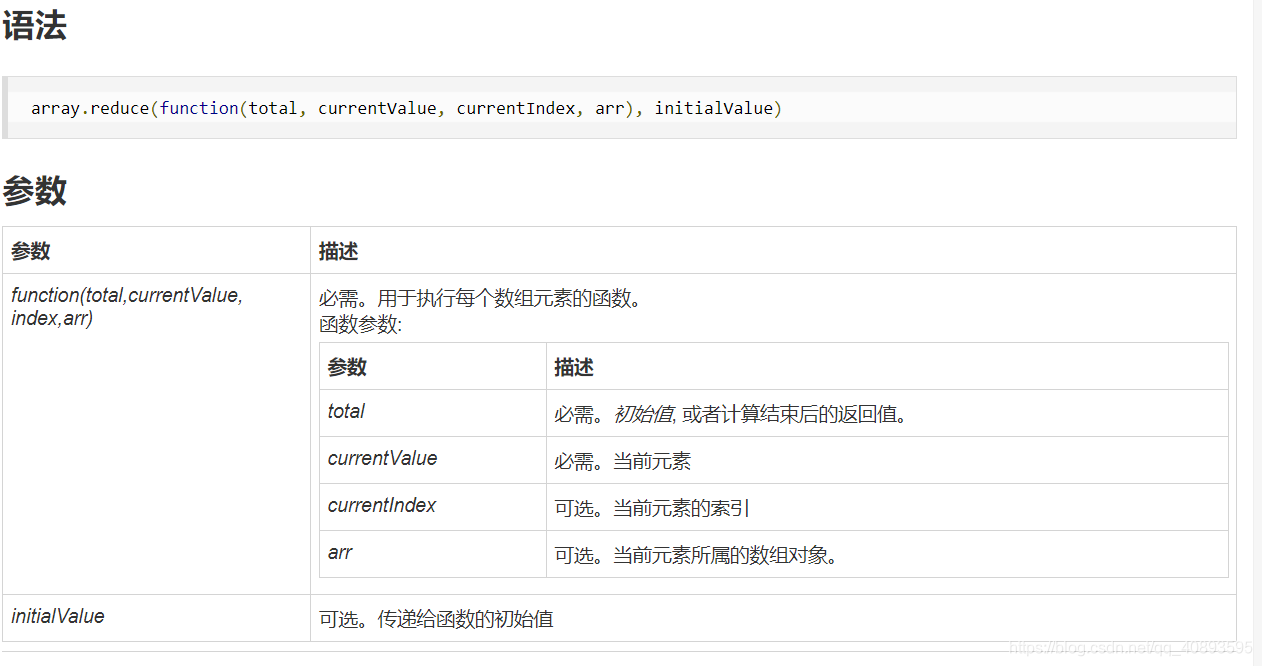Click the 可选。当前元素的索引 description

tap(652, 508)
